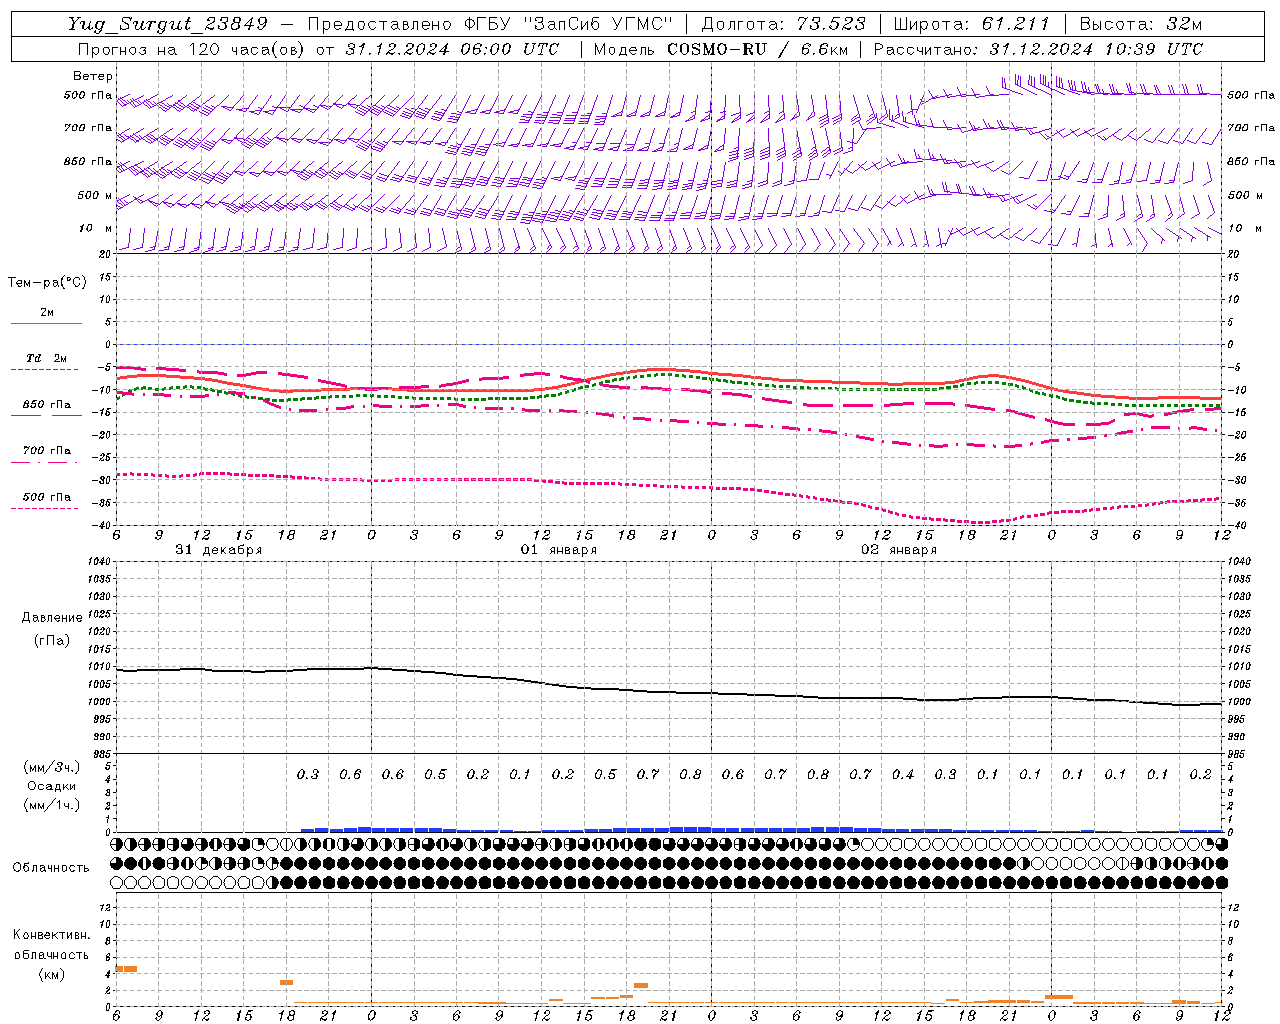Click the 500 гПа dotted legend line sample
This screenshot has height=1024, width=1280.
point(44,508)
